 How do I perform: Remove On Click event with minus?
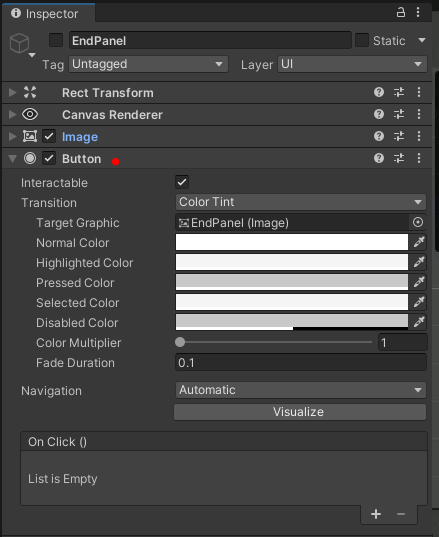(401, 514)
